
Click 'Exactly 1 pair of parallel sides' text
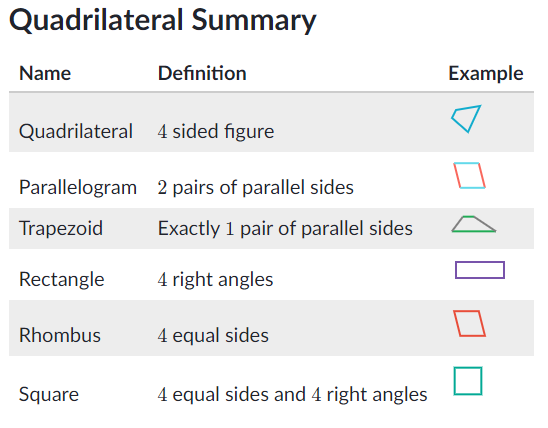click(x=285, y=228)
